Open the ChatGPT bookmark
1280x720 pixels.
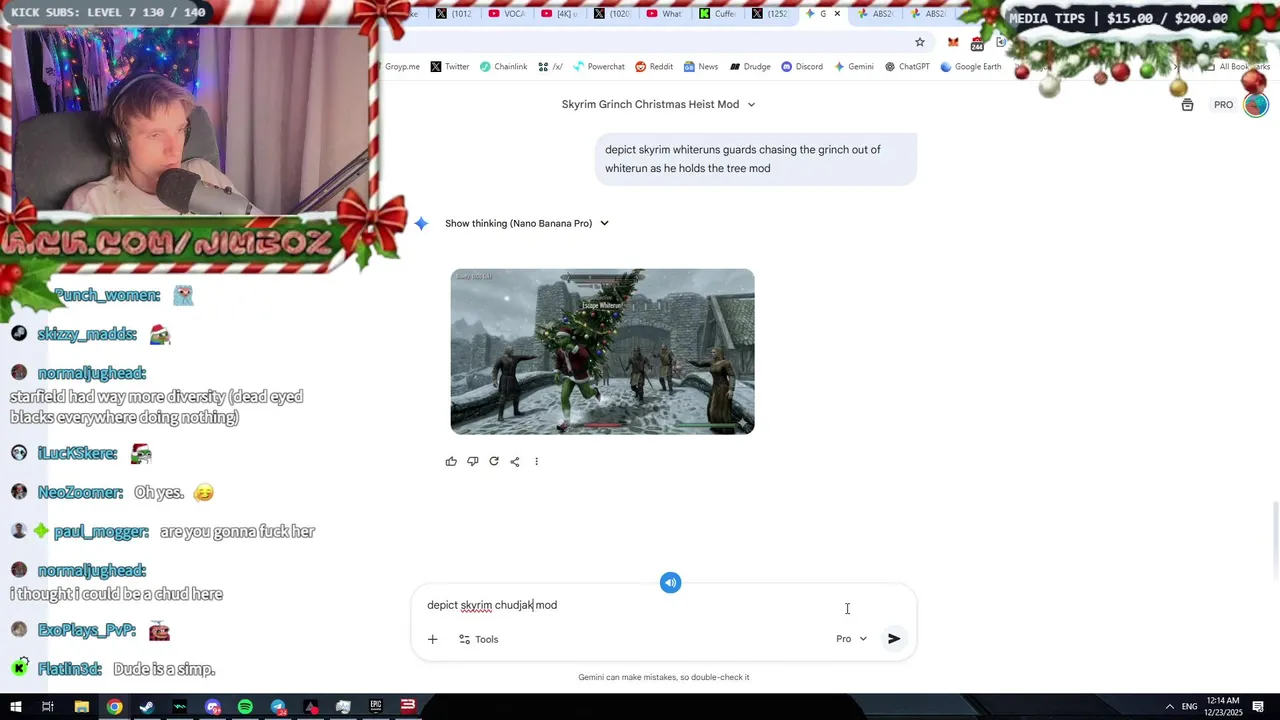pos(907,67)
